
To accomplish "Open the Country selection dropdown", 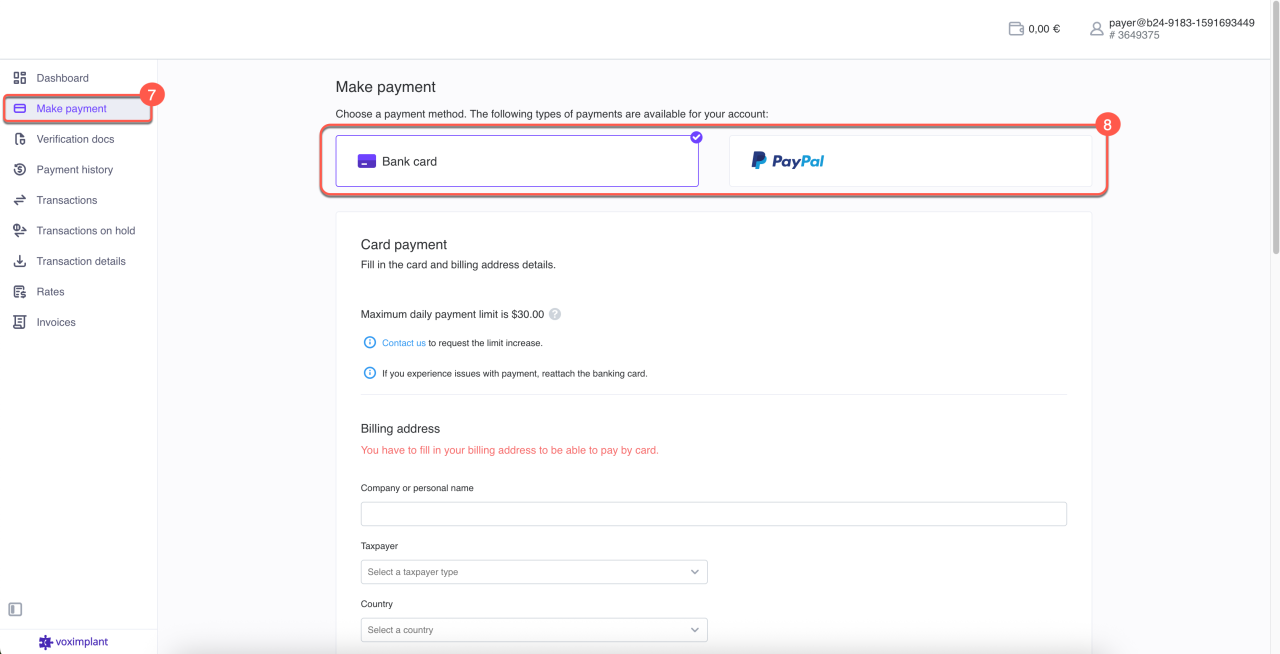I will pyautogui.click(x=534, y=630).
